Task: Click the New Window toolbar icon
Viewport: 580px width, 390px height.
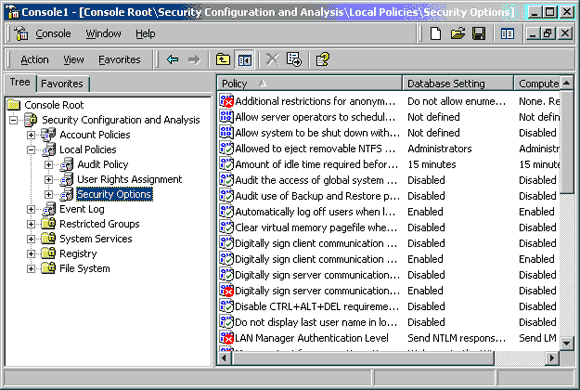Action: (507, 34)
